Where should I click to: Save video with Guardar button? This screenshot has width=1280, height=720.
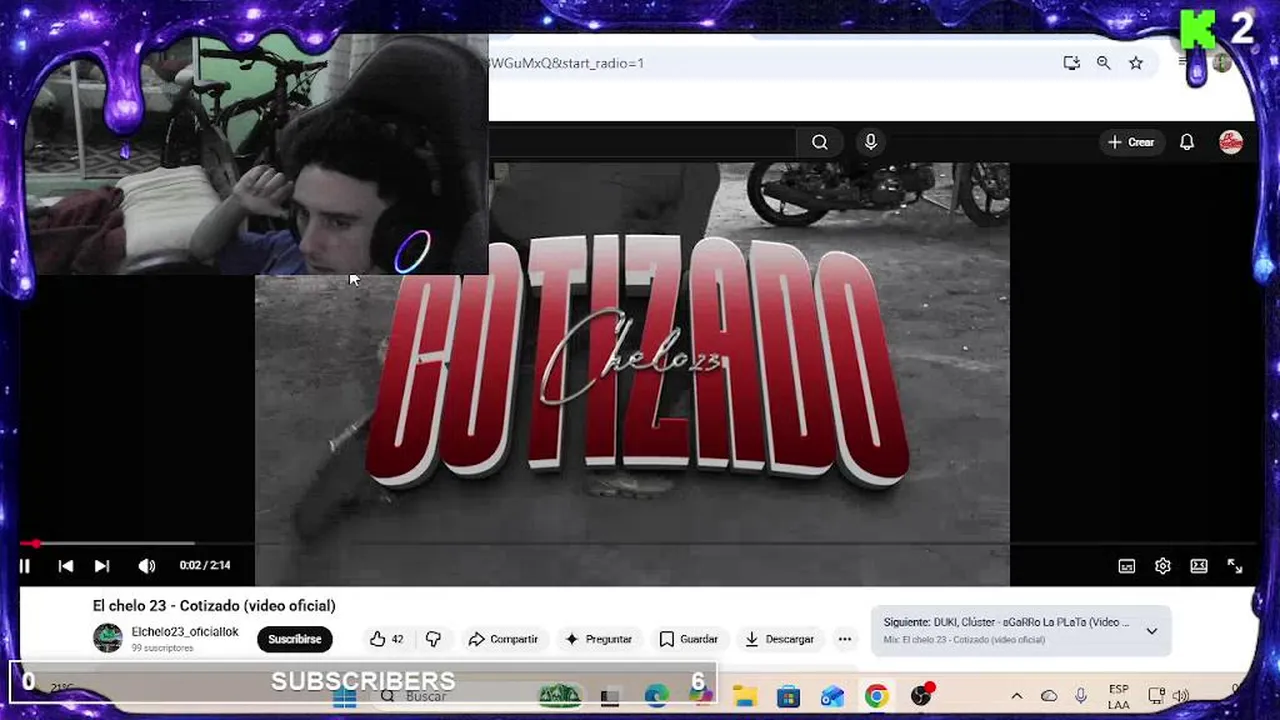coord(688,639)
